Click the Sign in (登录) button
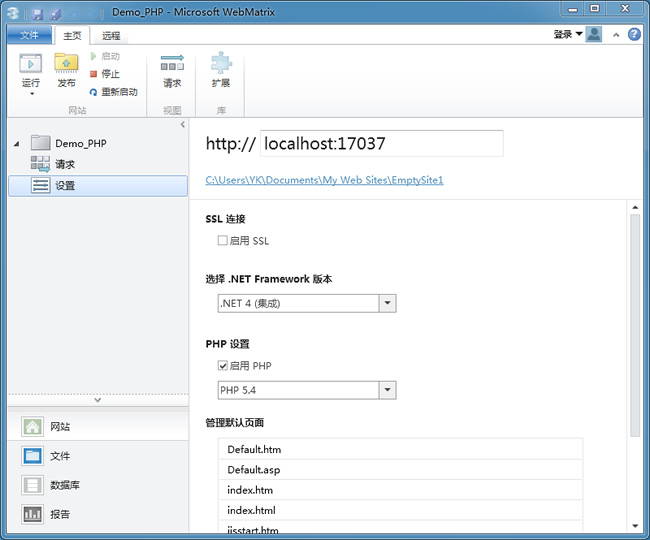Viewport: 650px width, 540px height. [x=567, y=34]
